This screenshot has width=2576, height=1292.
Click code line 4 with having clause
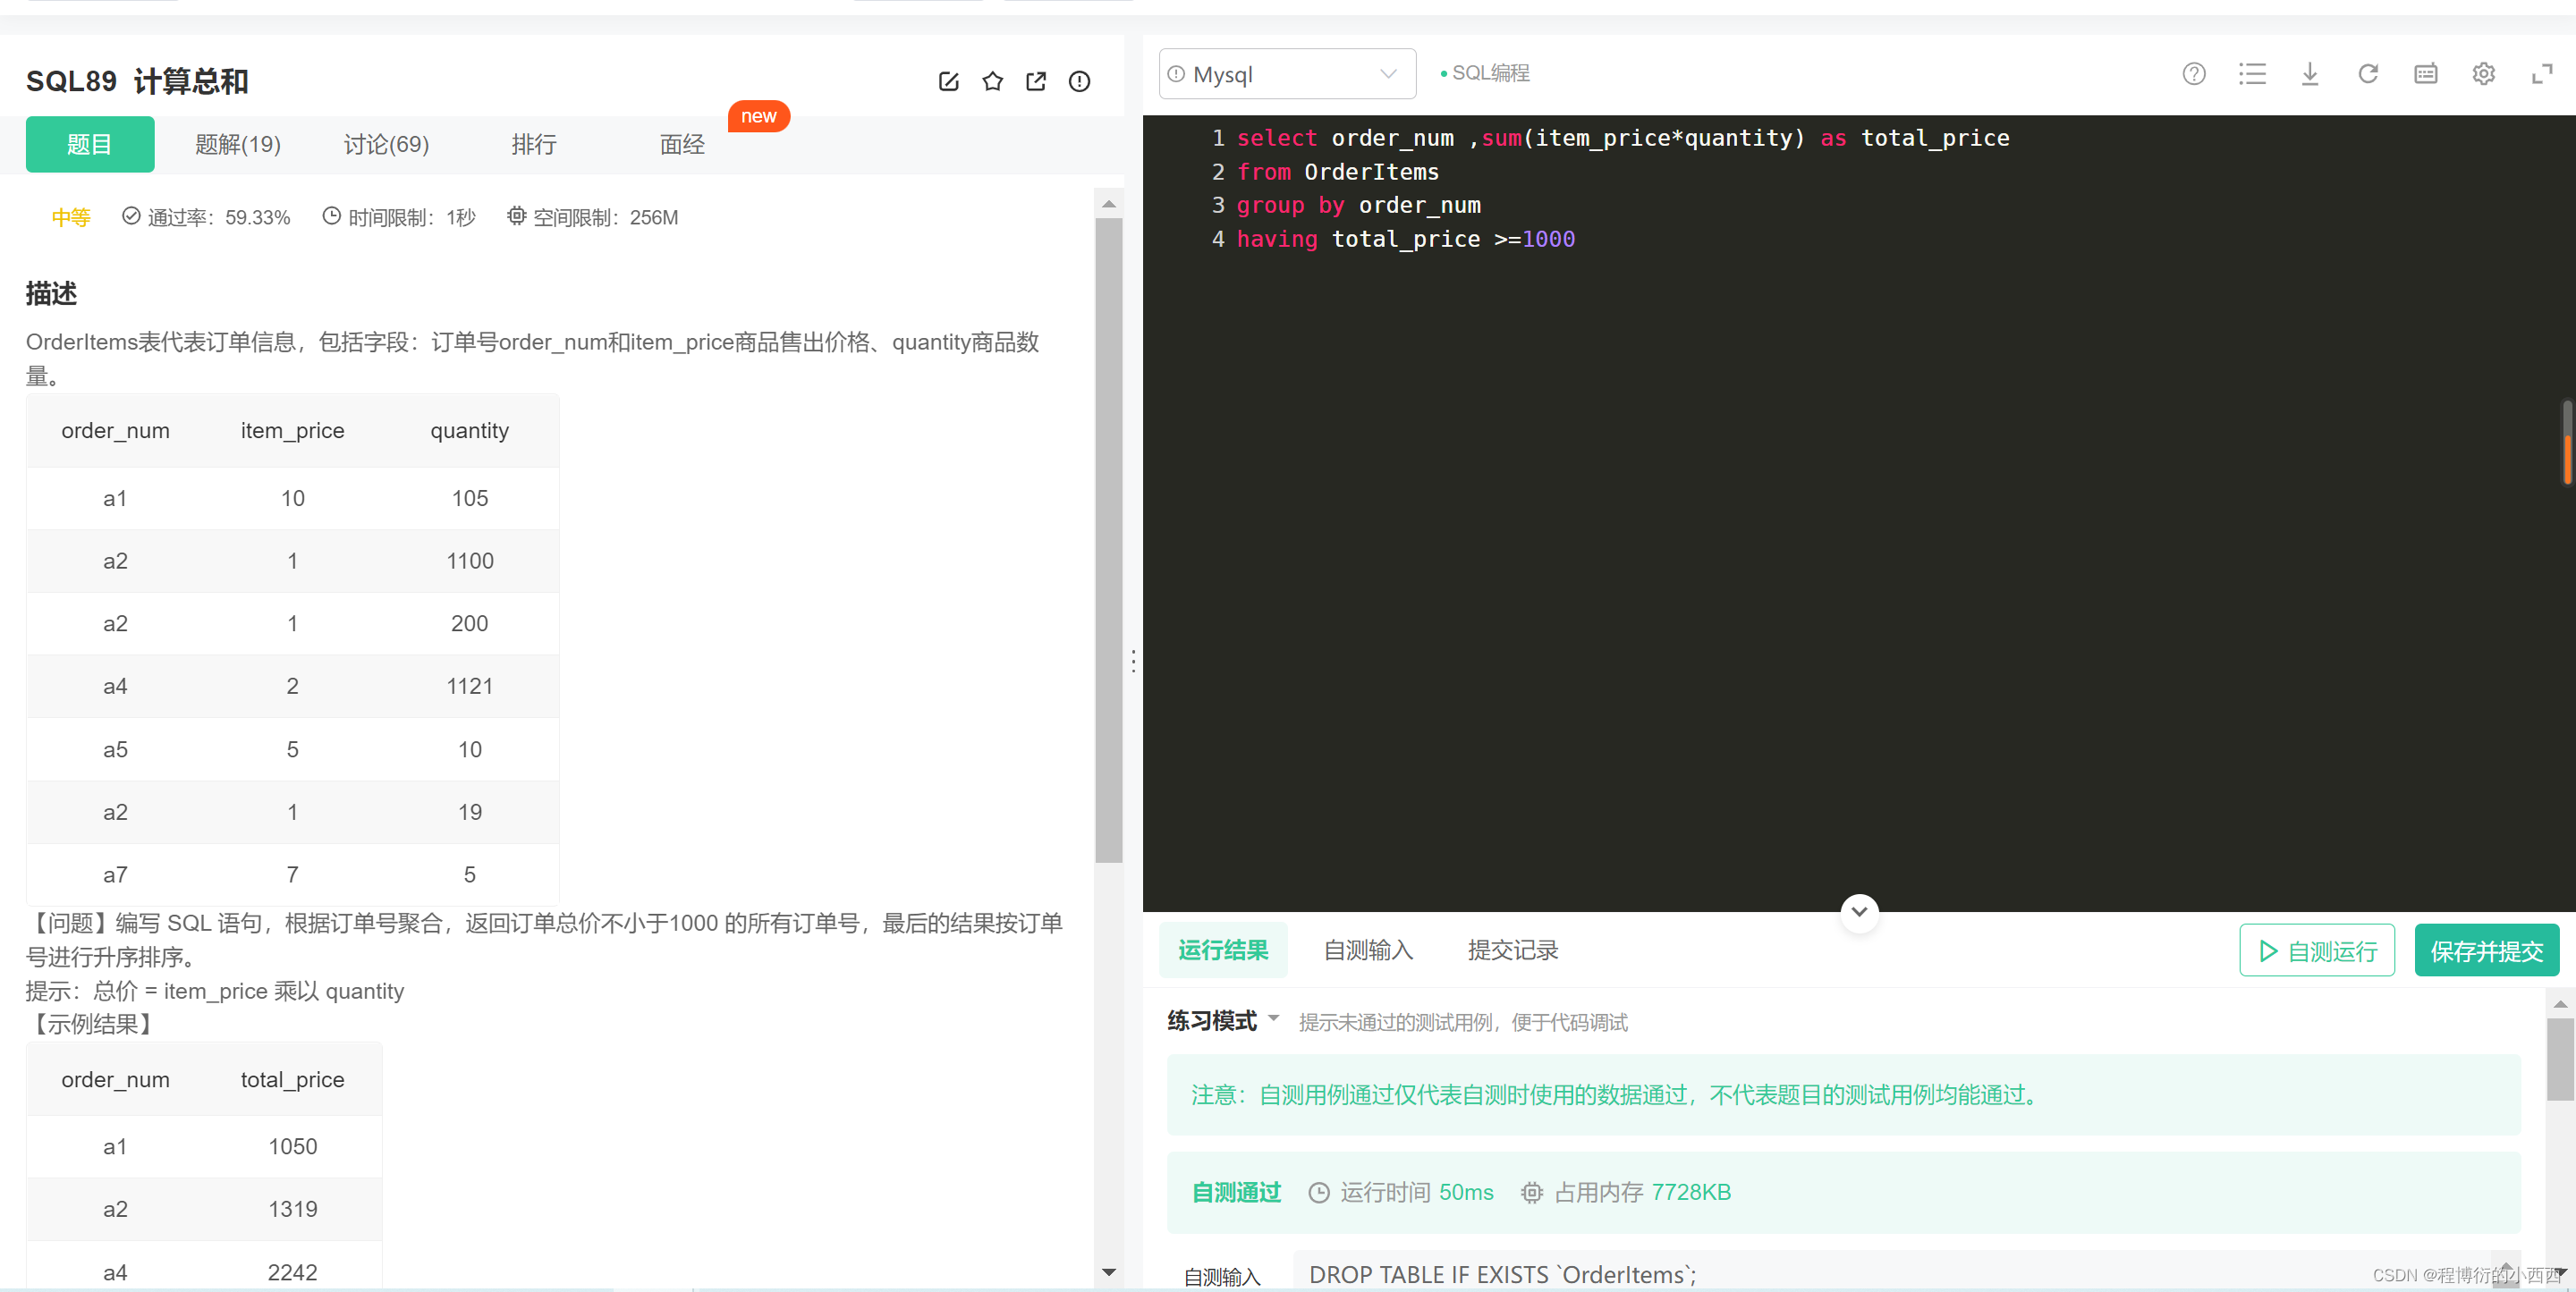pyautogui.click(x=1405, y=239)
